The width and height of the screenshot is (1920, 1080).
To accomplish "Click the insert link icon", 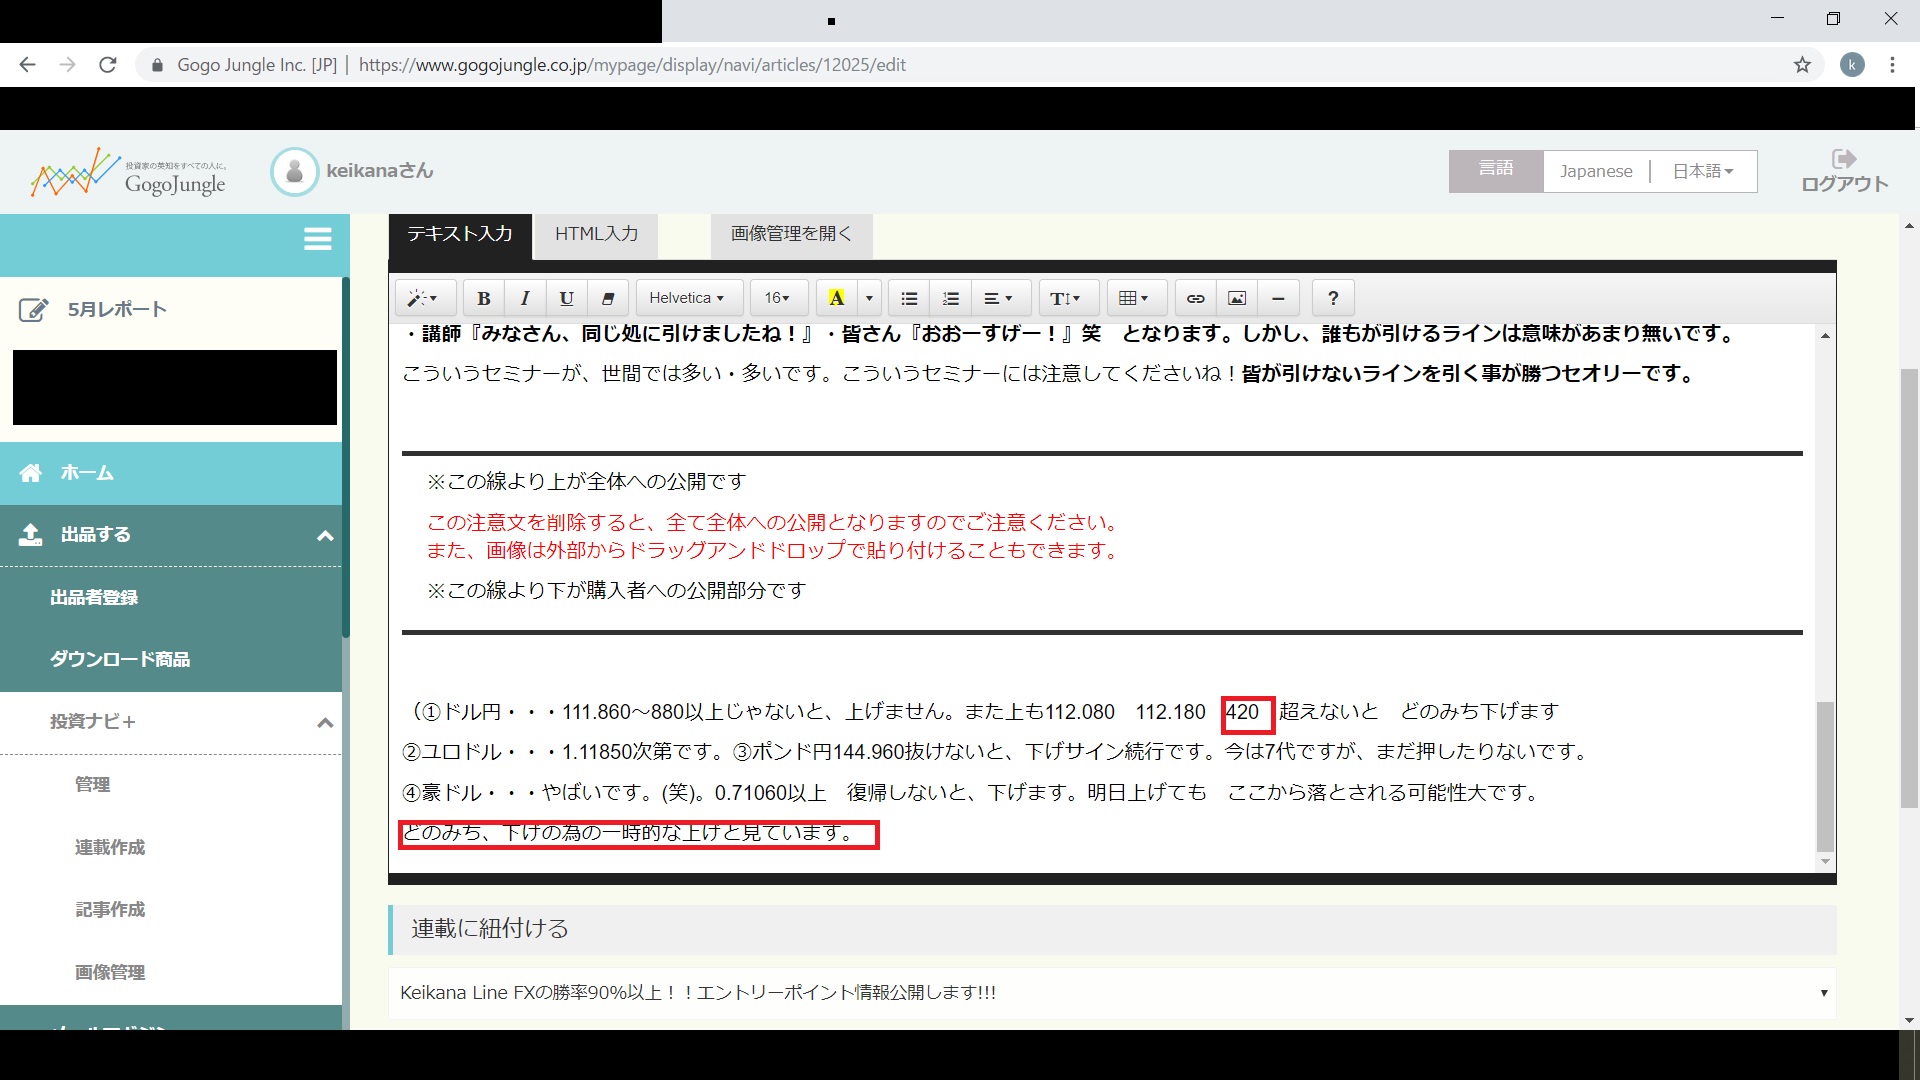I will [x=1195, y=298].
